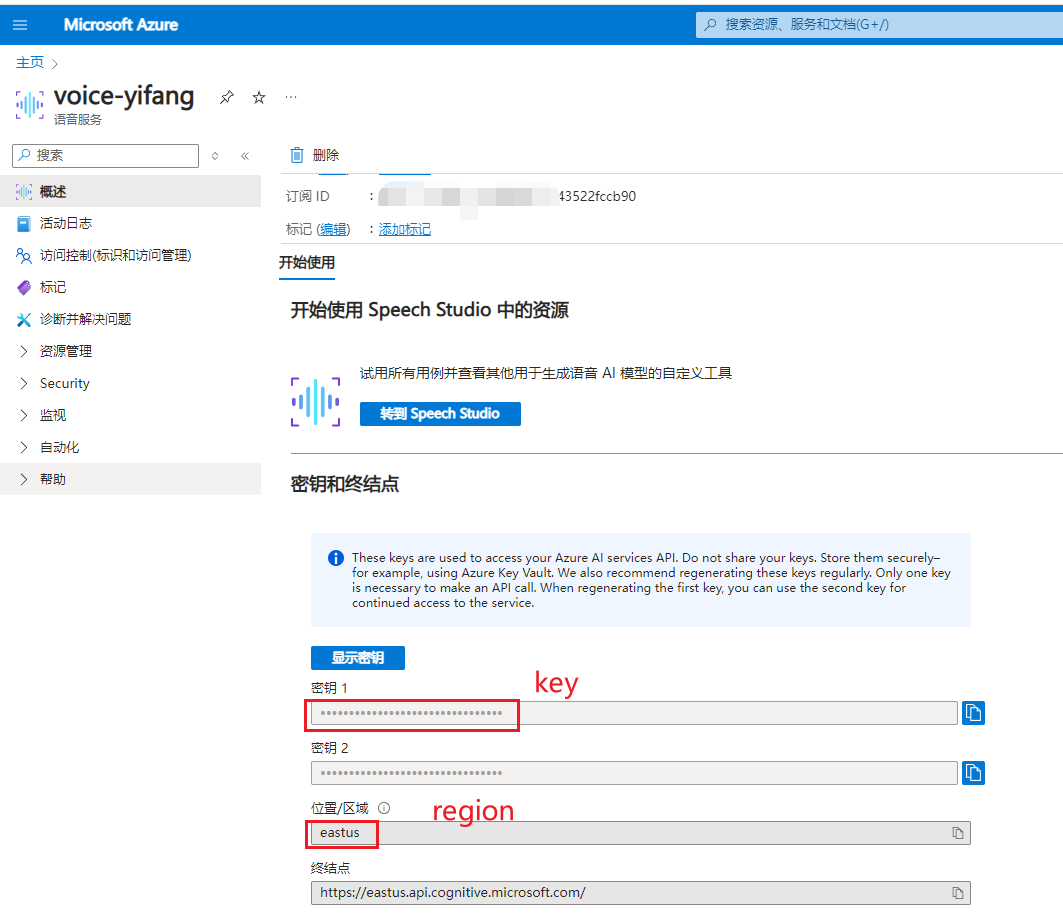This screenshot has height=916, width=1063.
Task: Click the wrench icon for 诊断并解决问题
Action: click(x=24, y=319)
